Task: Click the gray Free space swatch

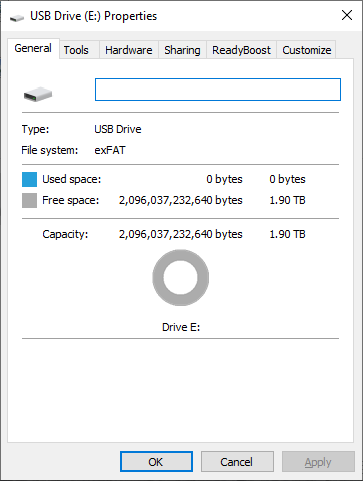Action: (x=29, y=201)
